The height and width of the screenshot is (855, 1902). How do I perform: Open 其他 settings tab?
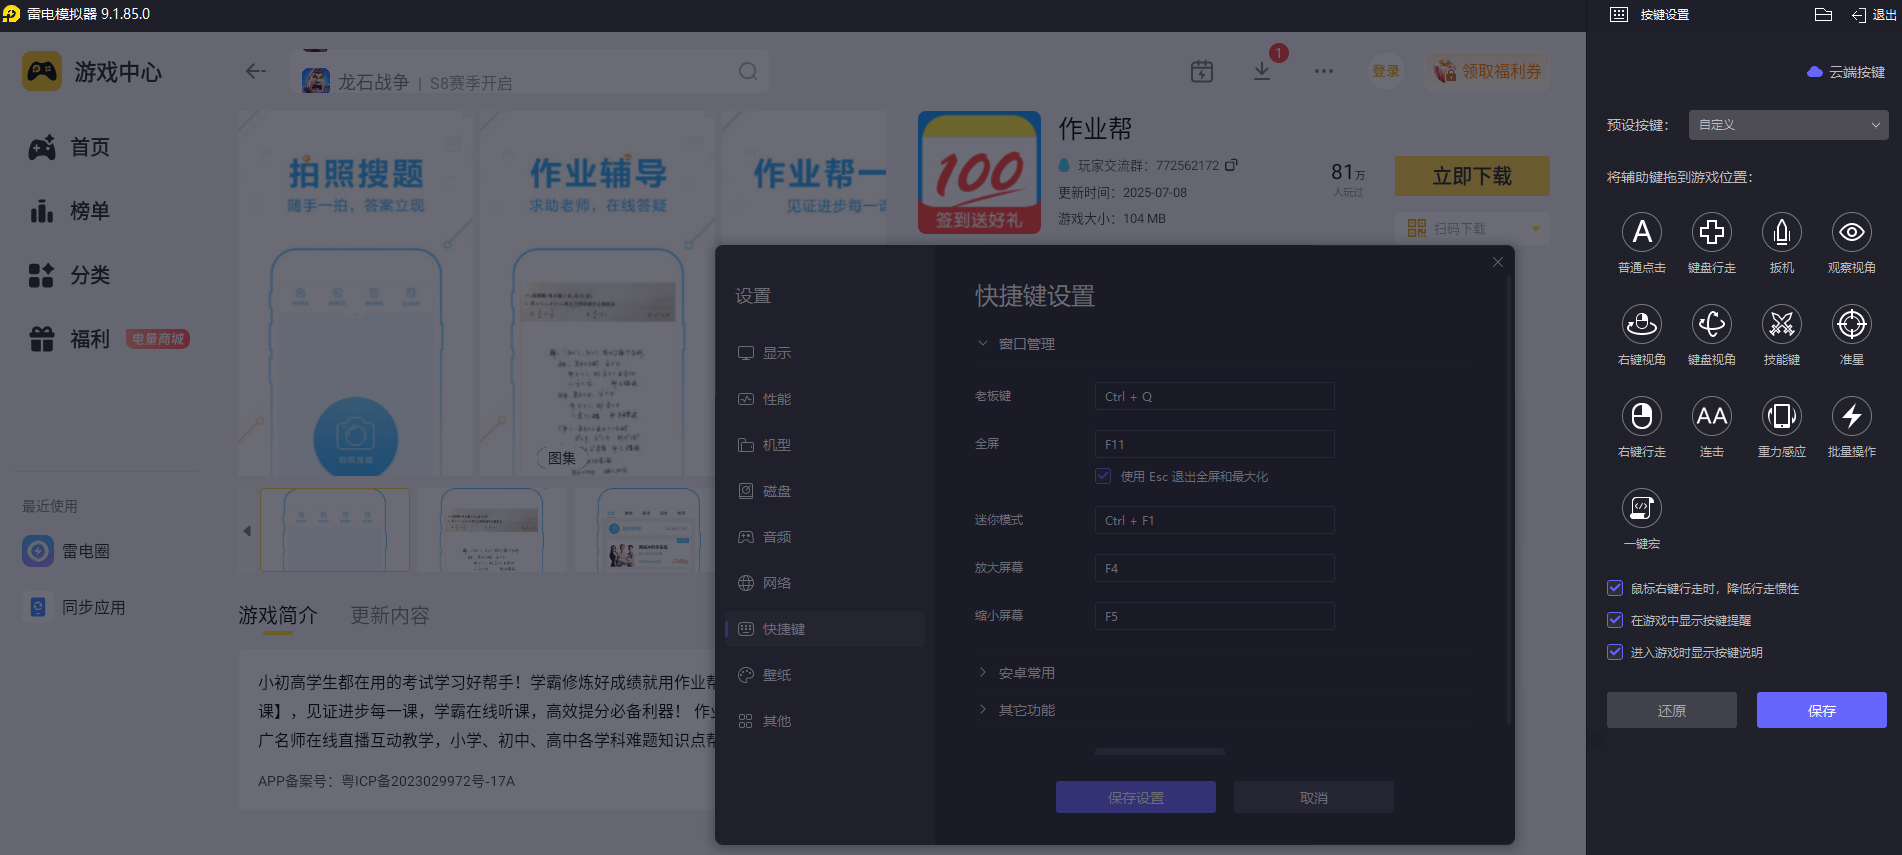point(825,721)
